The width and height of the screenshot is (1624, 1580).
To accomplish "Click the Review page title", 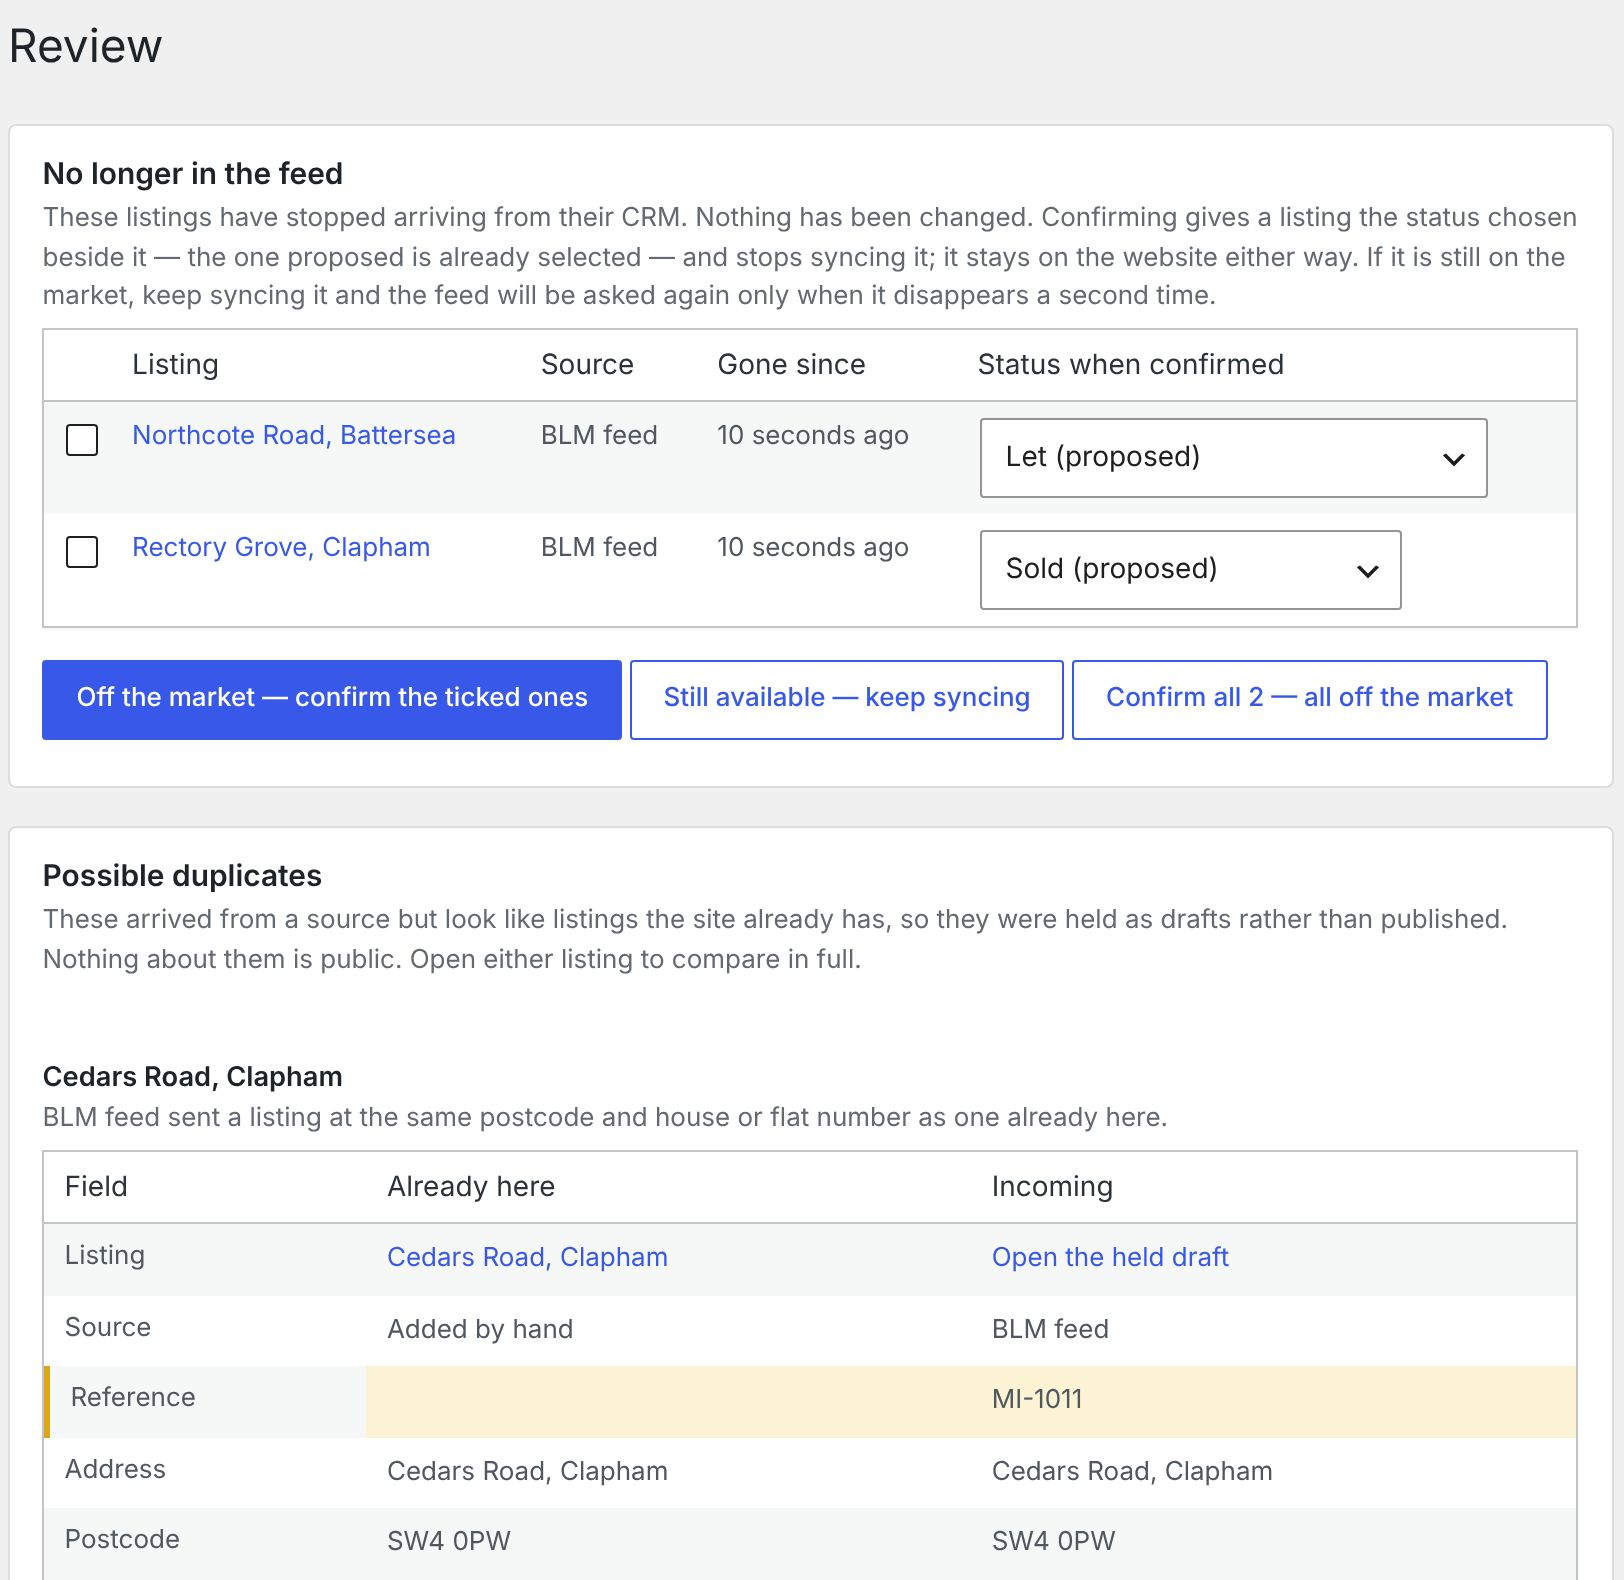I will point(85,46).
